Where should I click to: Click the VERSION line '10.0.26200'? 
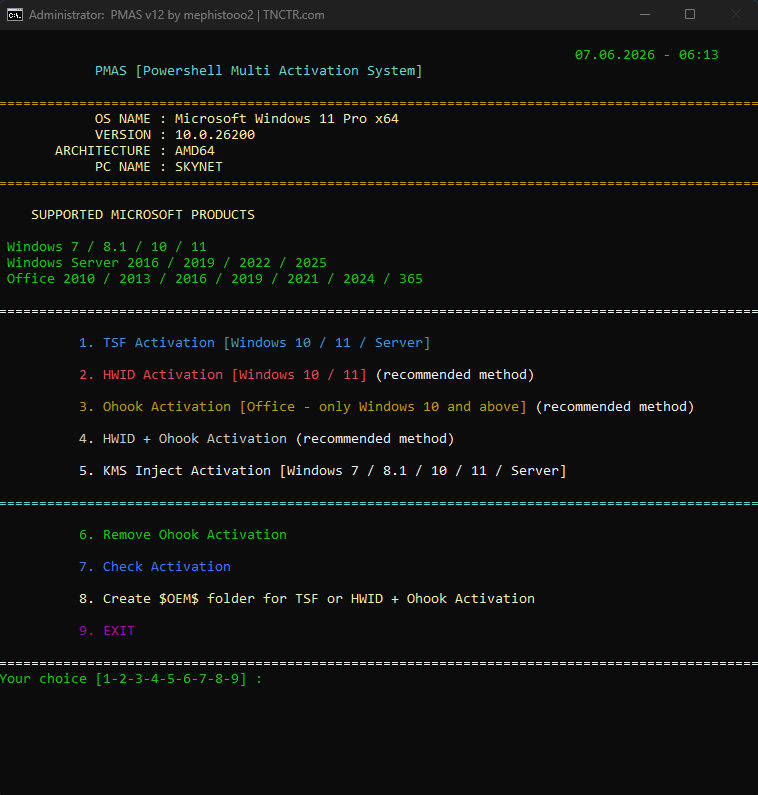pos(175,135)
